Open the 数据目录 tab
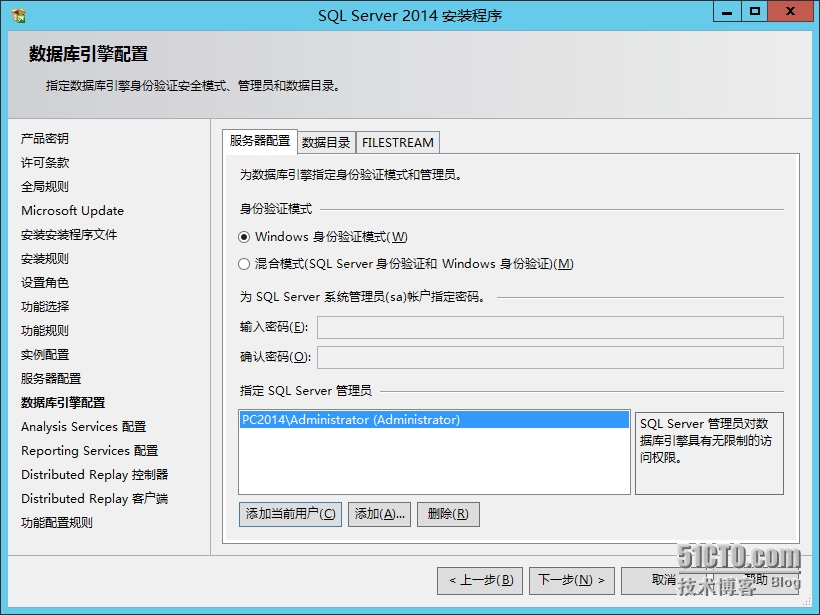The image size is (820, 615). 326,143
